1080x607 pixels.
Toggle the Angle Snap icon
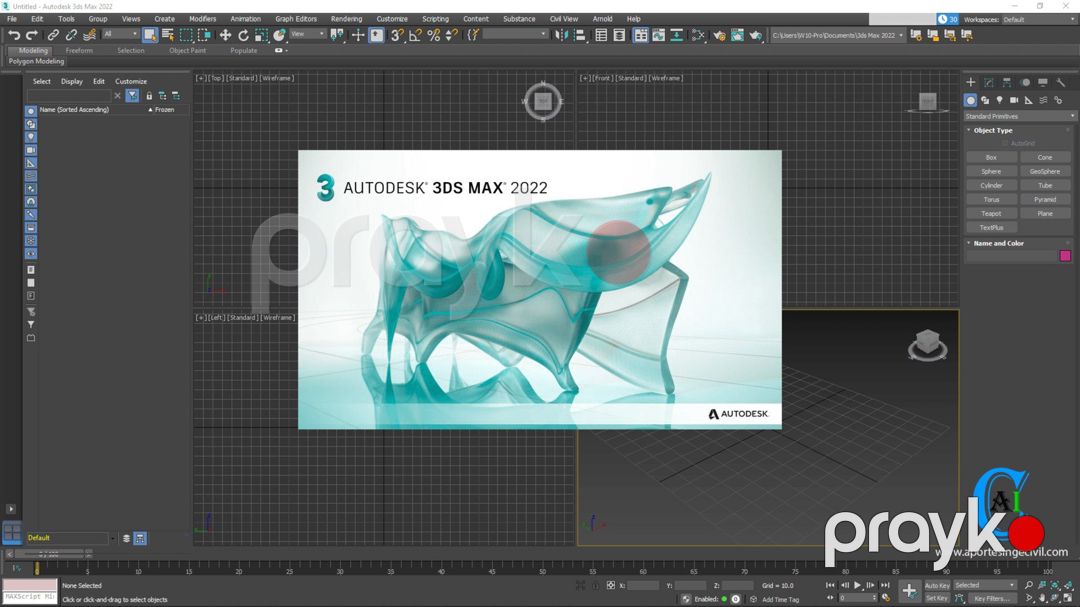[x=415, y=35]
